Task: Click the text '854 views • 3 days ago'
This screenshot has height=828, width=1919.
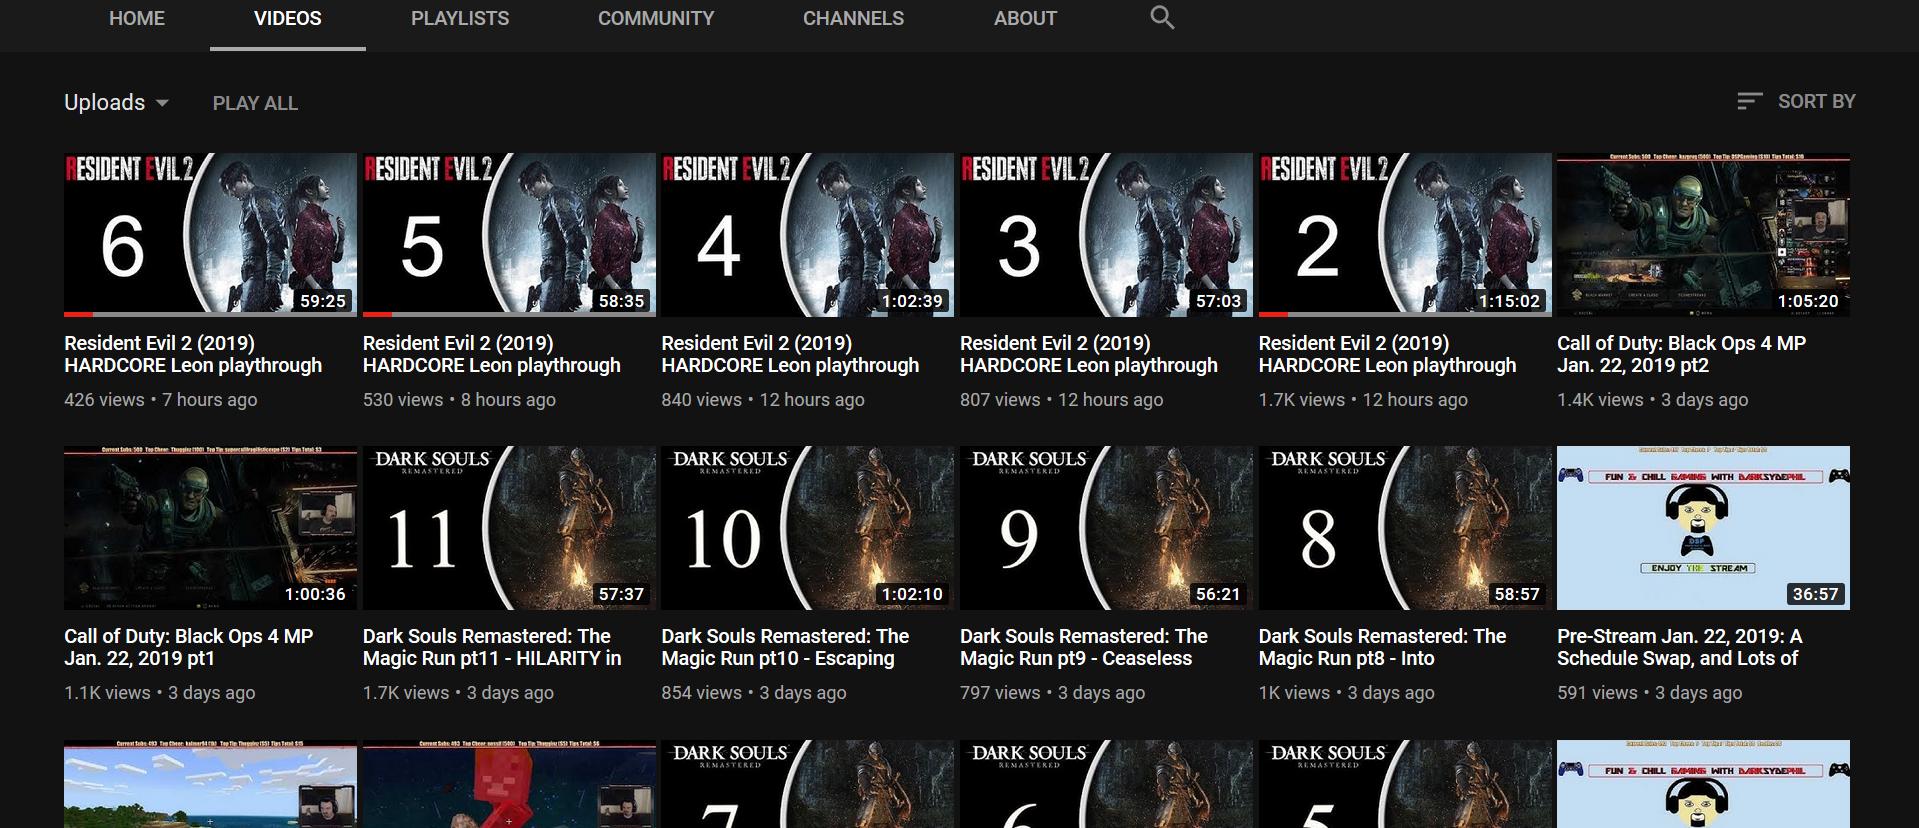Action: 754,692
